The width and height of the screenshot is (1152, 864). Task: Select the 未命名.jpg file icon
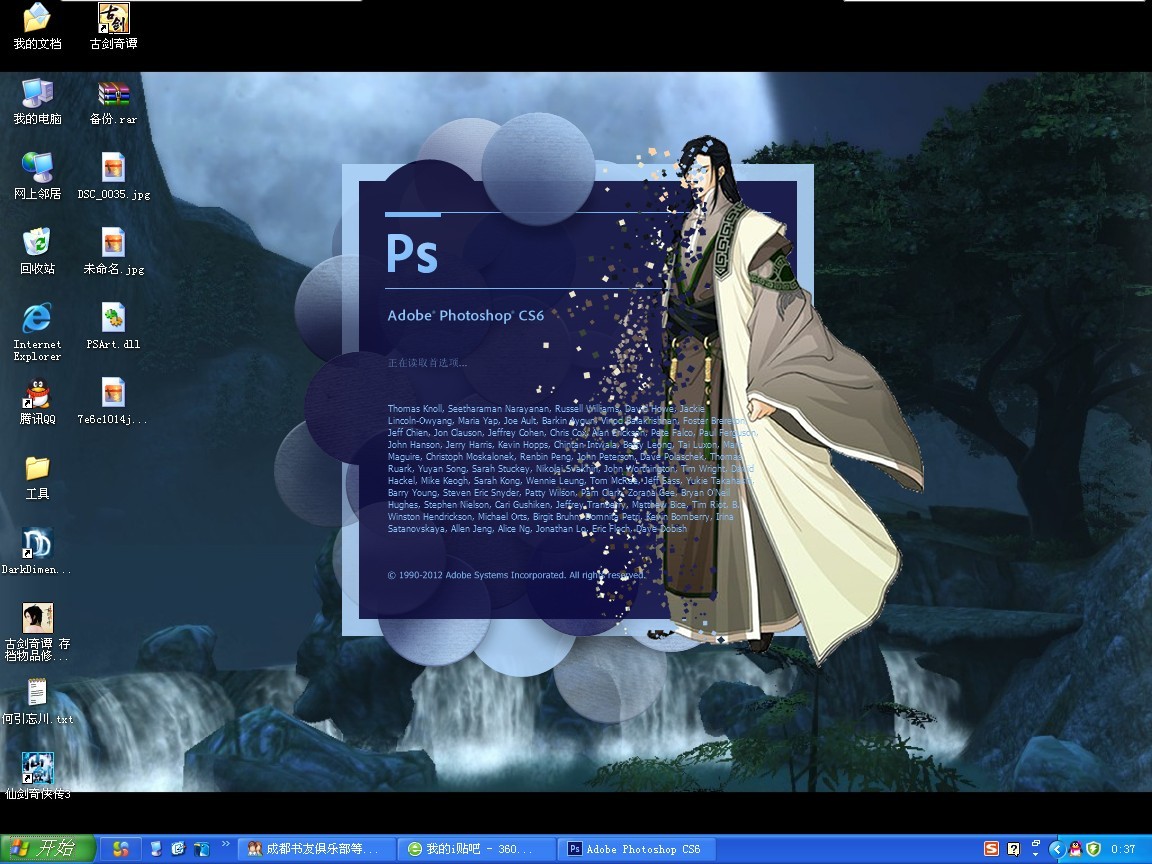[x=113, y=251]
